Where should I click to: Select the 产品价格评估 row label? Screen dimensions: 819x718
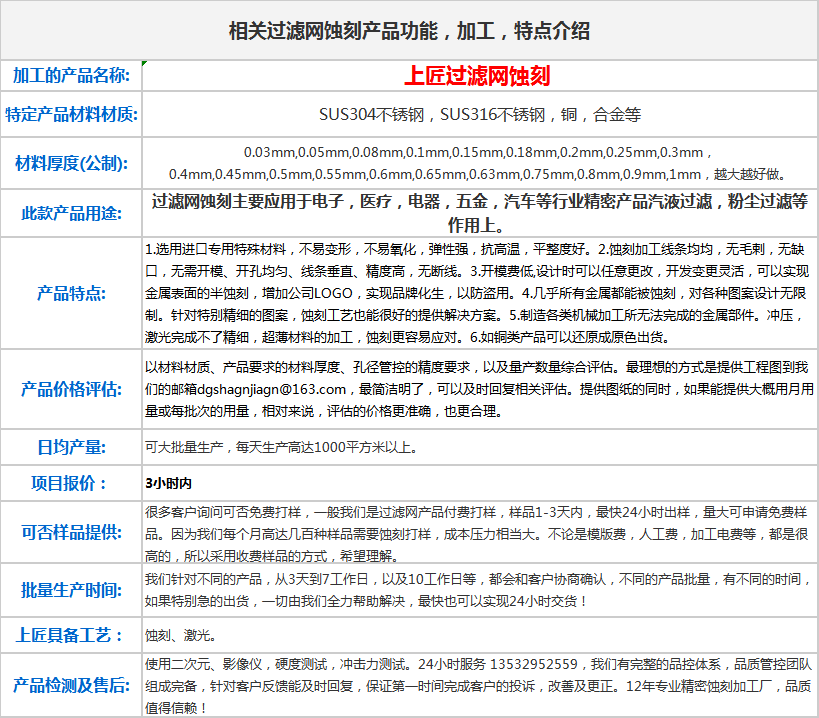click(71, 389)
